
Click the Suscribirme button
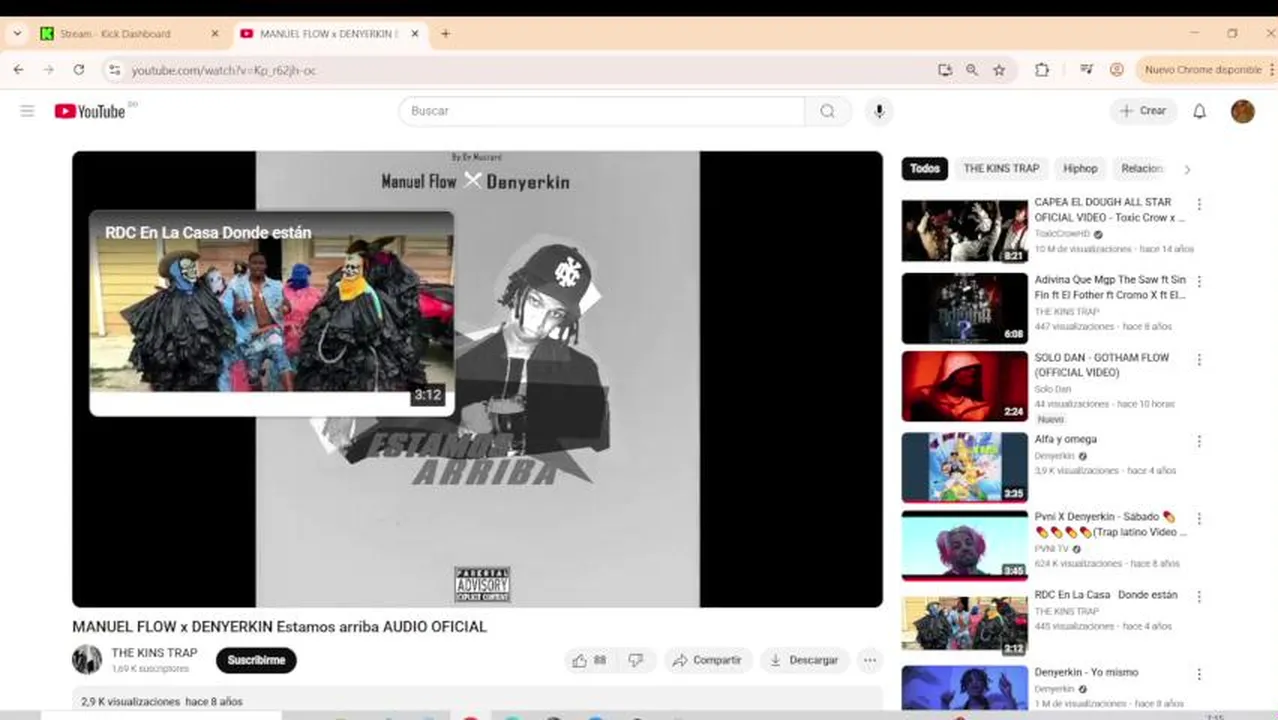(256, 660)
